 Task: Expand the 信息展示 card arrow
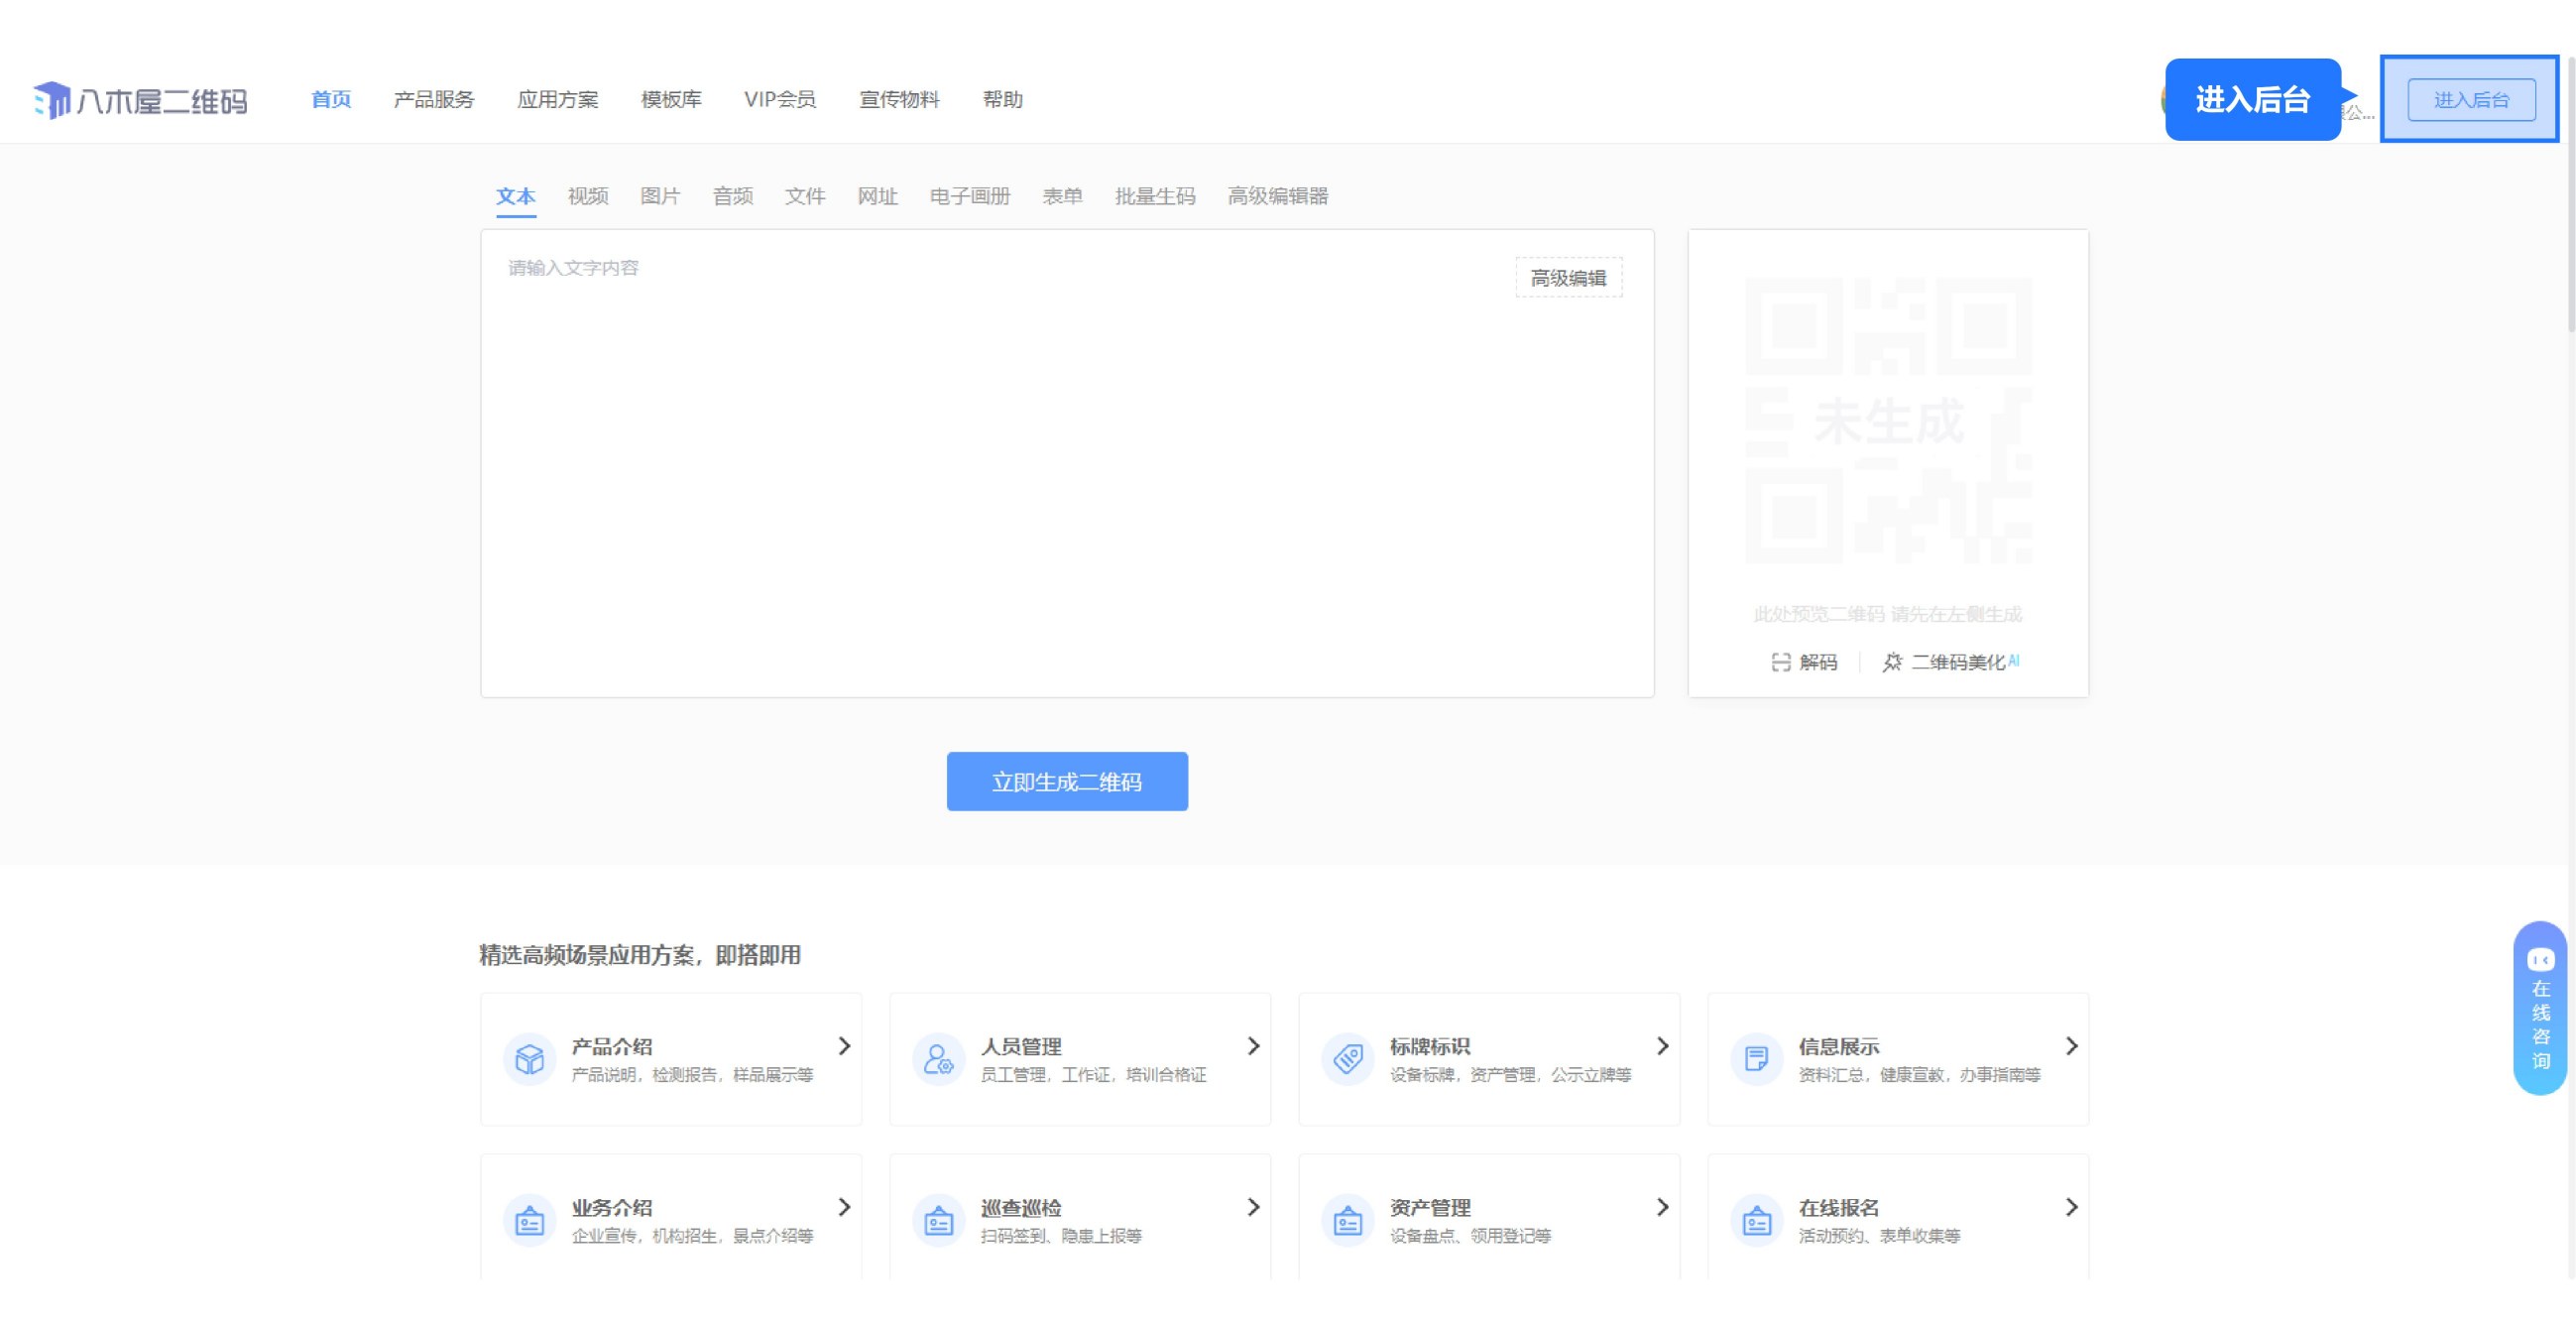tap(2071, 1046)
